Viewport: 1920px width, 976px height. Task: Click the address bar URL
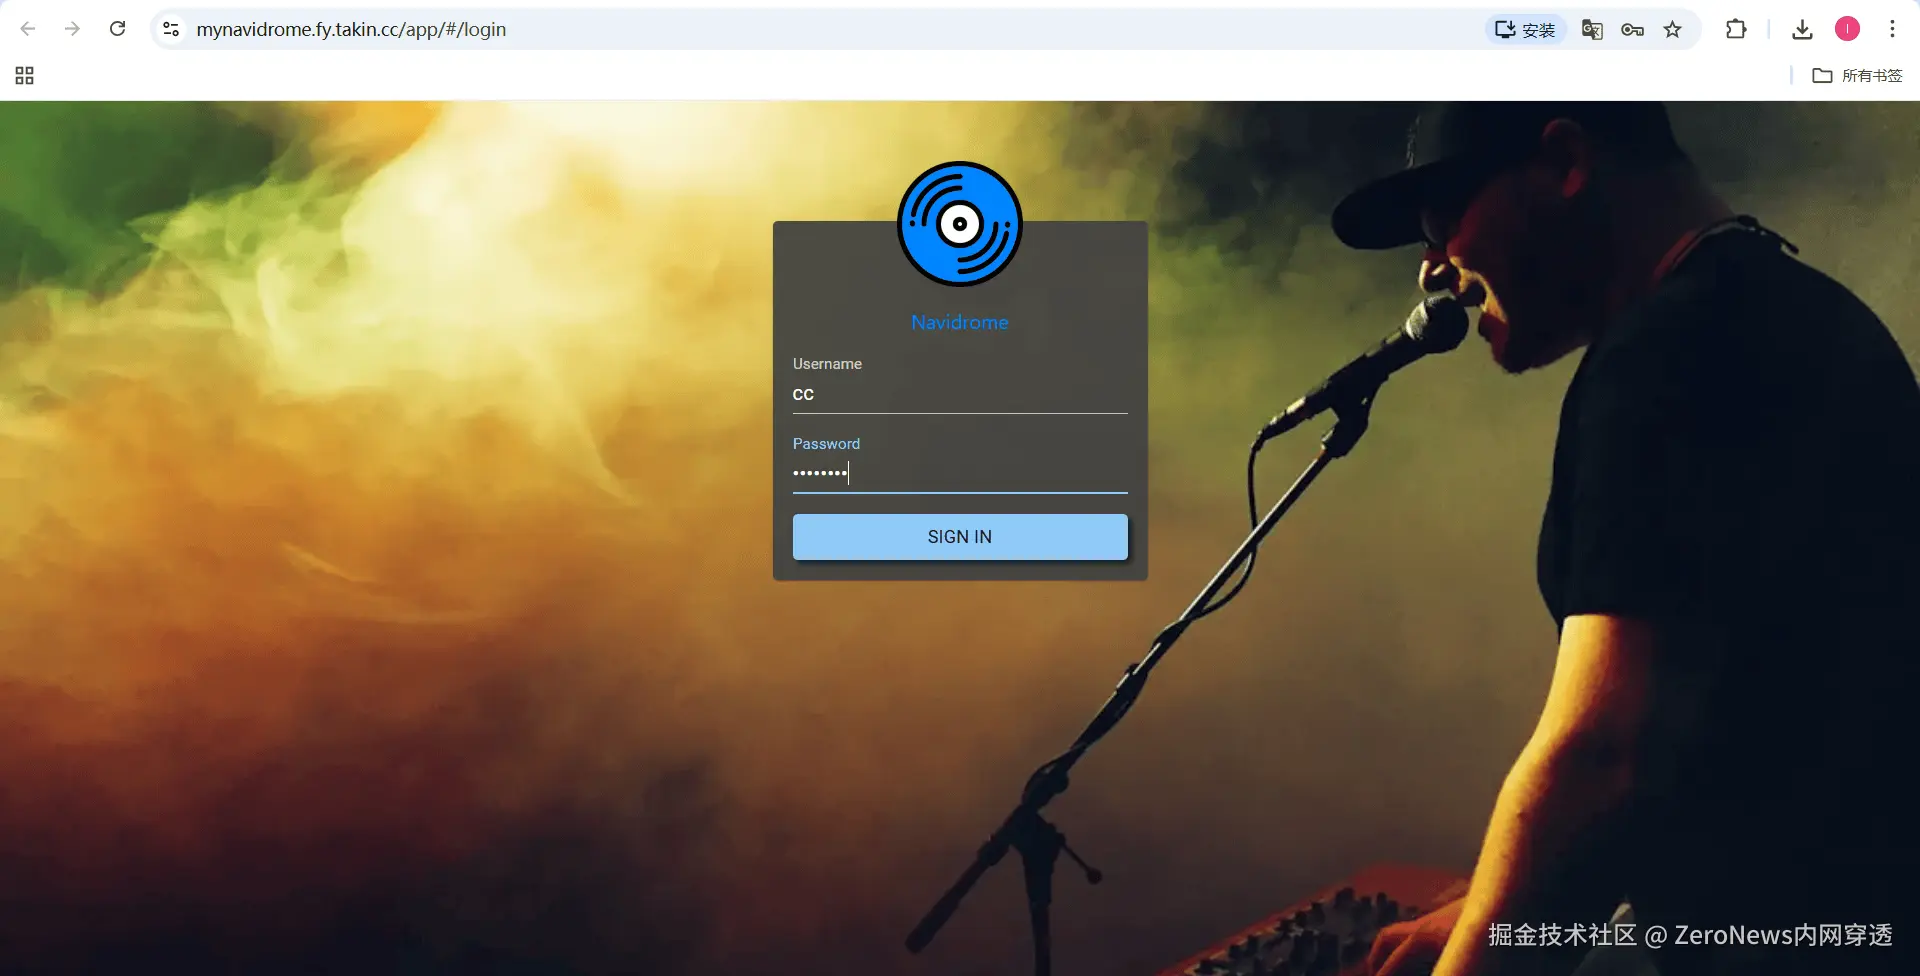pos(351,29)
